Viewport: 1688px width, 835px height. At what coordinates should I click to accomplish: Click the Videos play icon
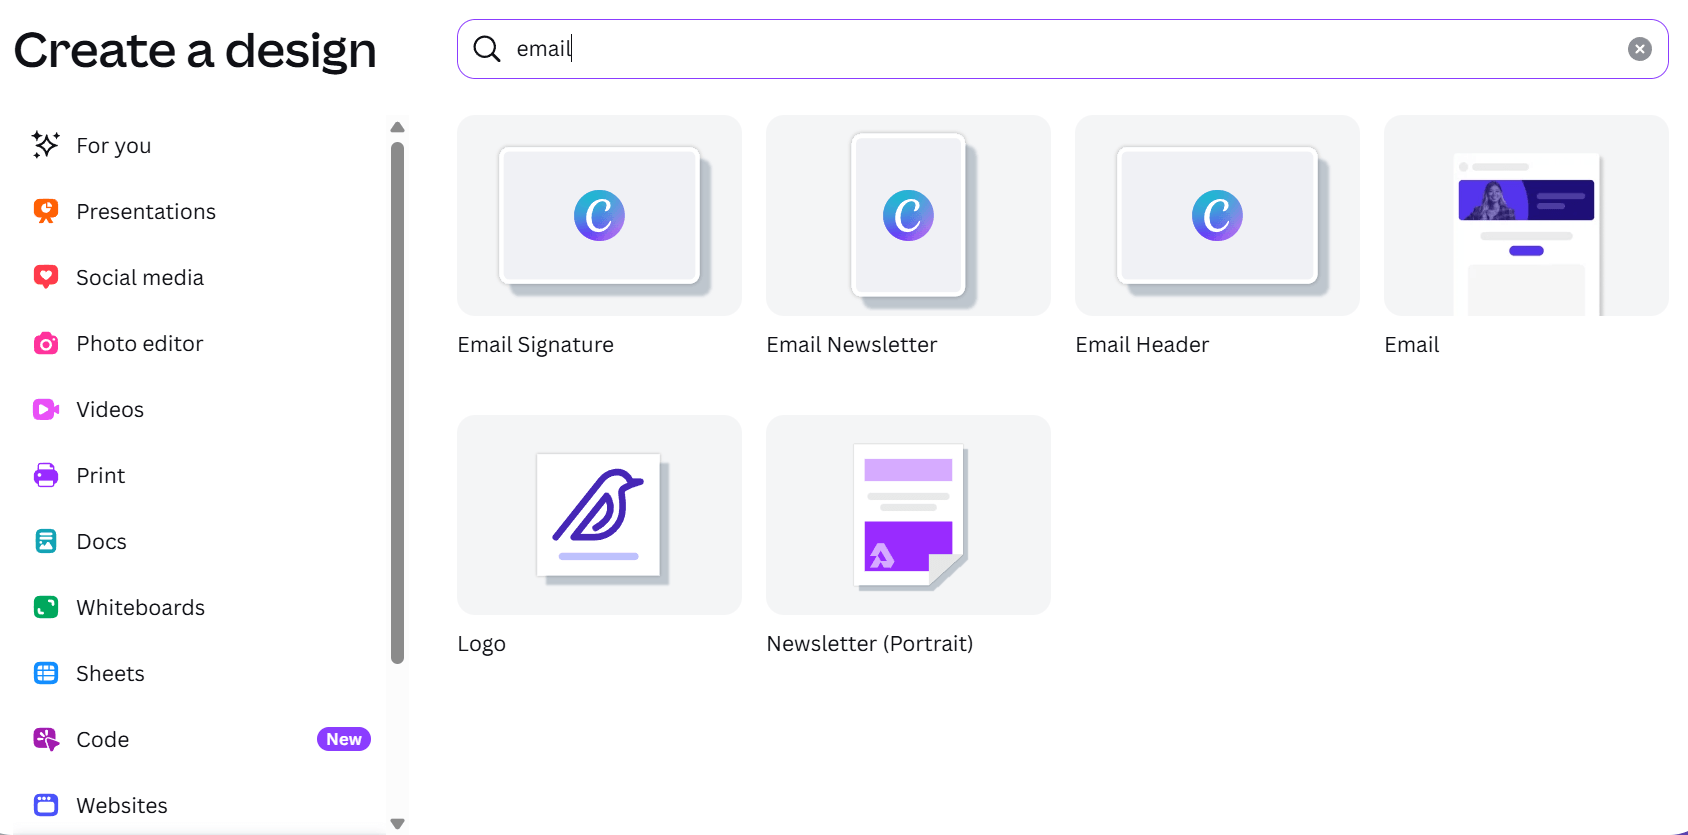pyautogui.click(x=45, y=409)
